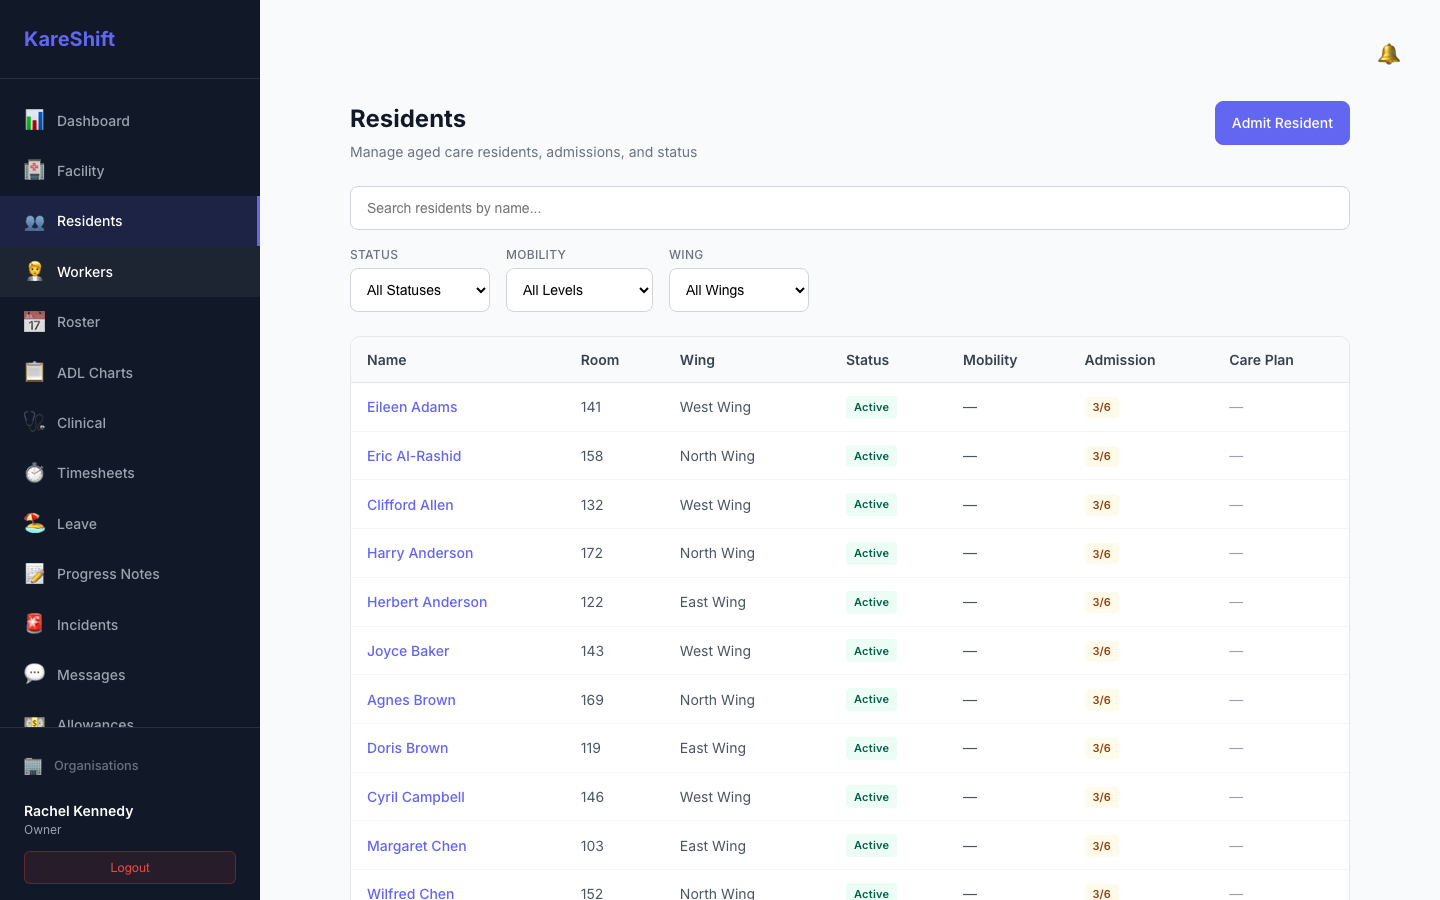Click Admit Resident button
1440x900 pixels.
[1282, 123]
